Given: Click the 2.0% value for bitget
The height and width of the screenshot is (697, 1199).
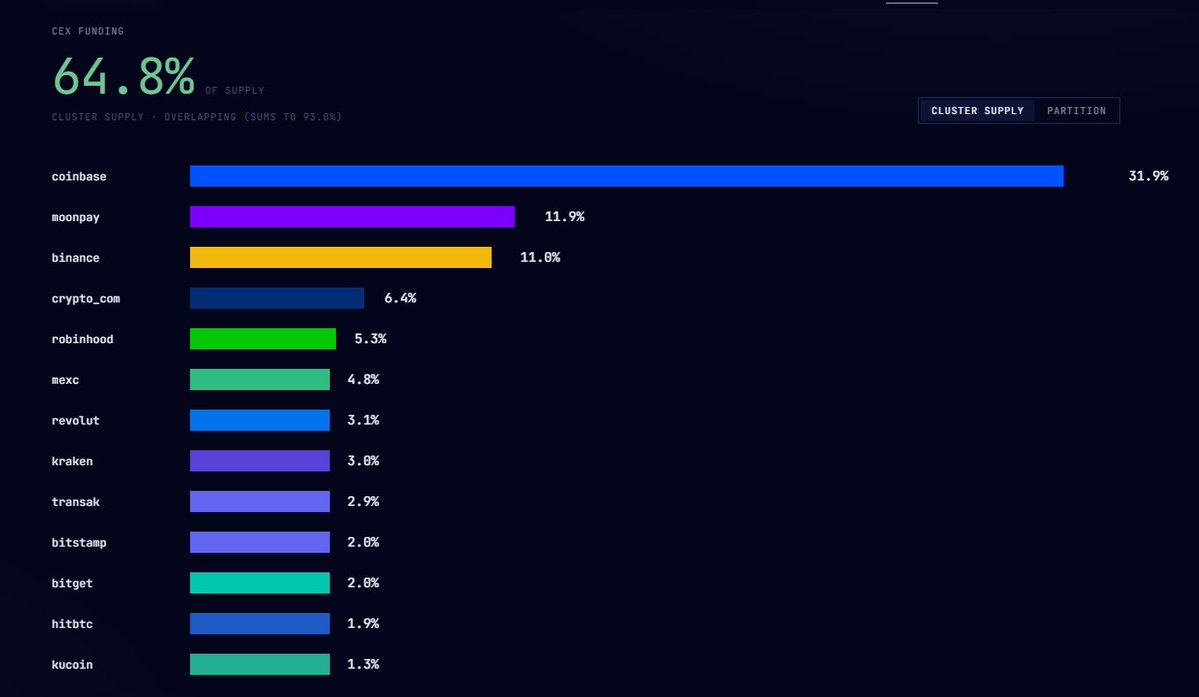Looking at the screenshot, I should click(x=363, y=582).
